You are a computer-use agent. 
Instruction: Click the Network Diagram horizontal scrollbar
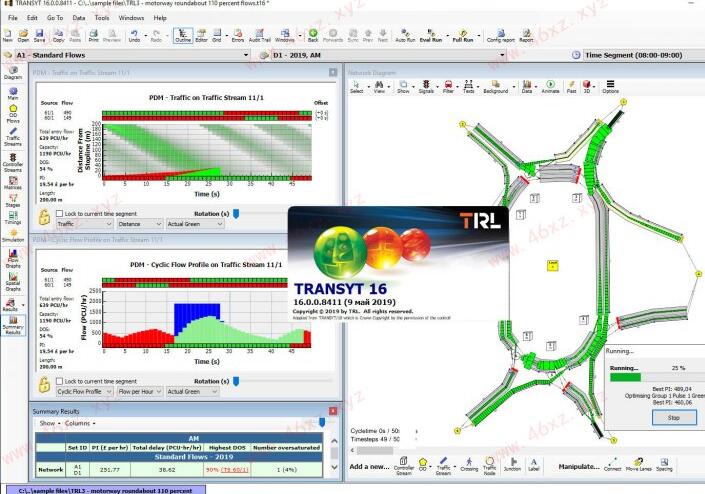point(375,450)
